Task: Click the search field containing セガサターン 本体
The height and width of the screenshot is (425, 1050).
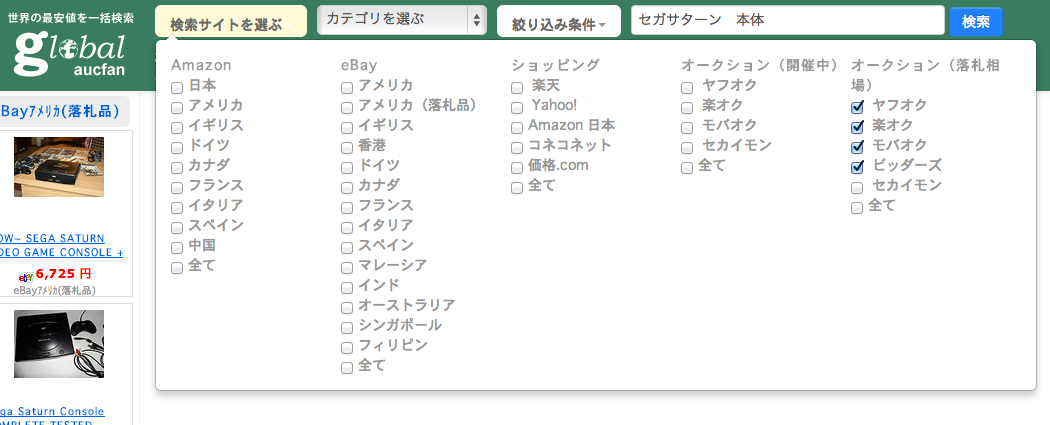Action: (x=787, y=21)
